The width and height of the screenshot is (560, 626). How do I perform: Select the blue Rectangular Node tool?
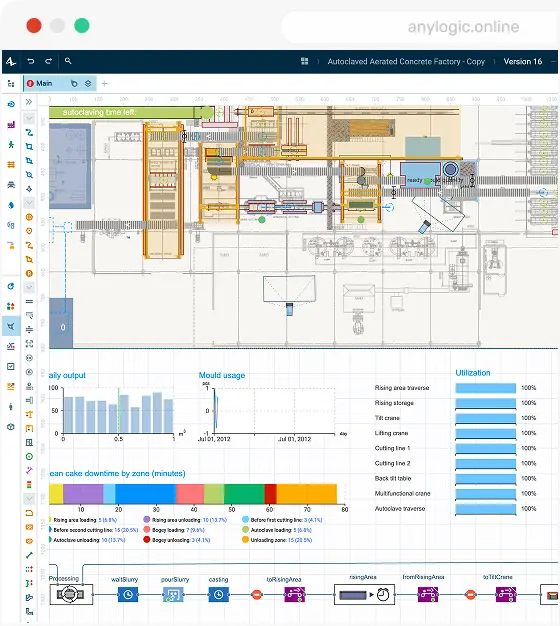(x=29, y=147)
